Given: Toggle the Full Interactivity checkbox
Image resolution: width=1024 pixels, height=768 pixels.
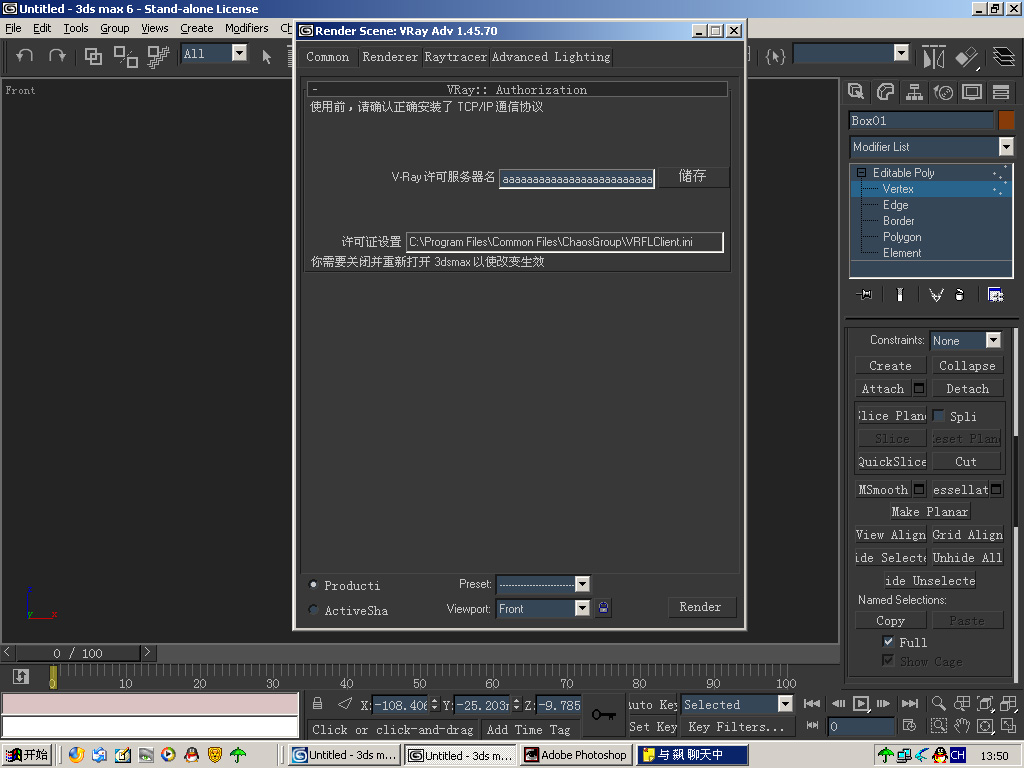Looking at the screenshot, I should [x=888, y=641].
